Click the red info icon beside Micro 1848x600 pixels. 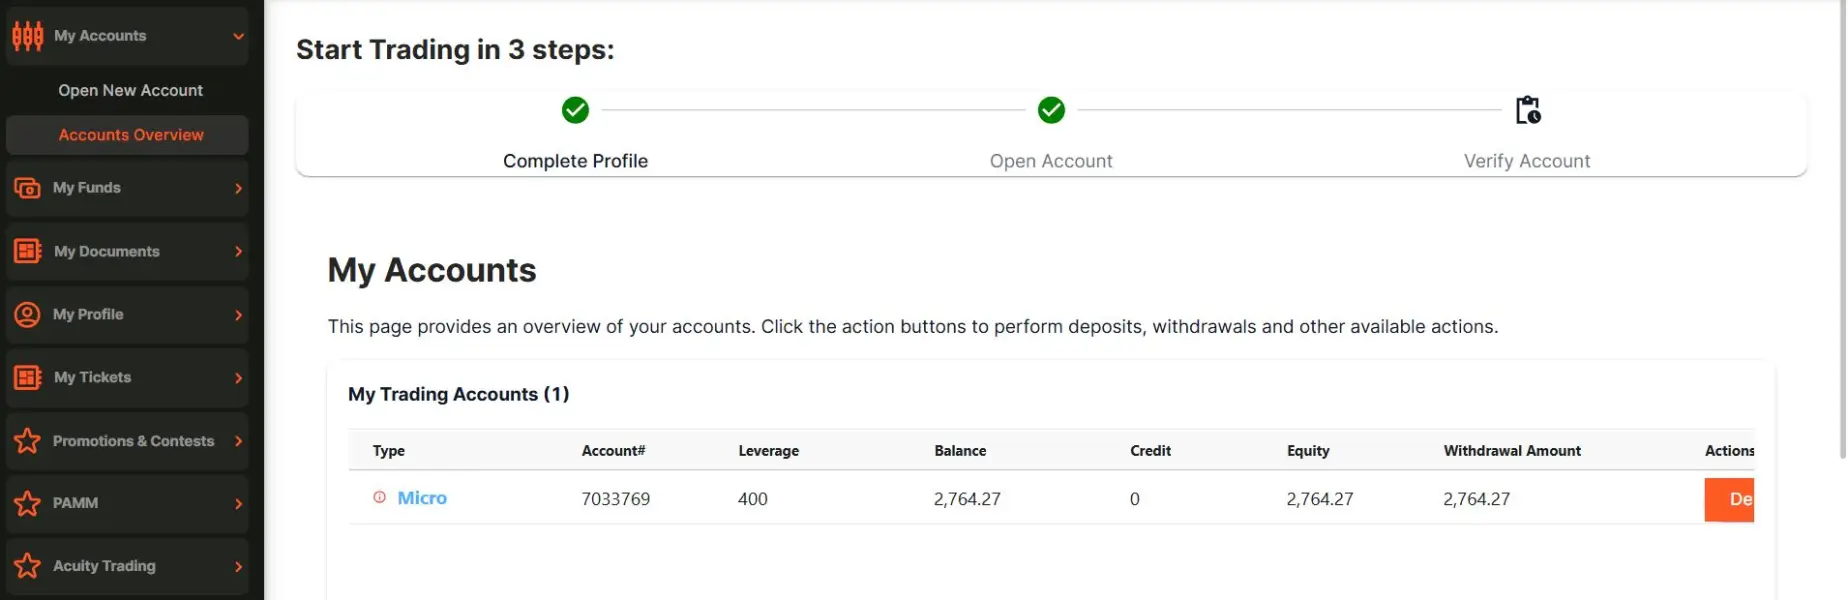(379, 497)
